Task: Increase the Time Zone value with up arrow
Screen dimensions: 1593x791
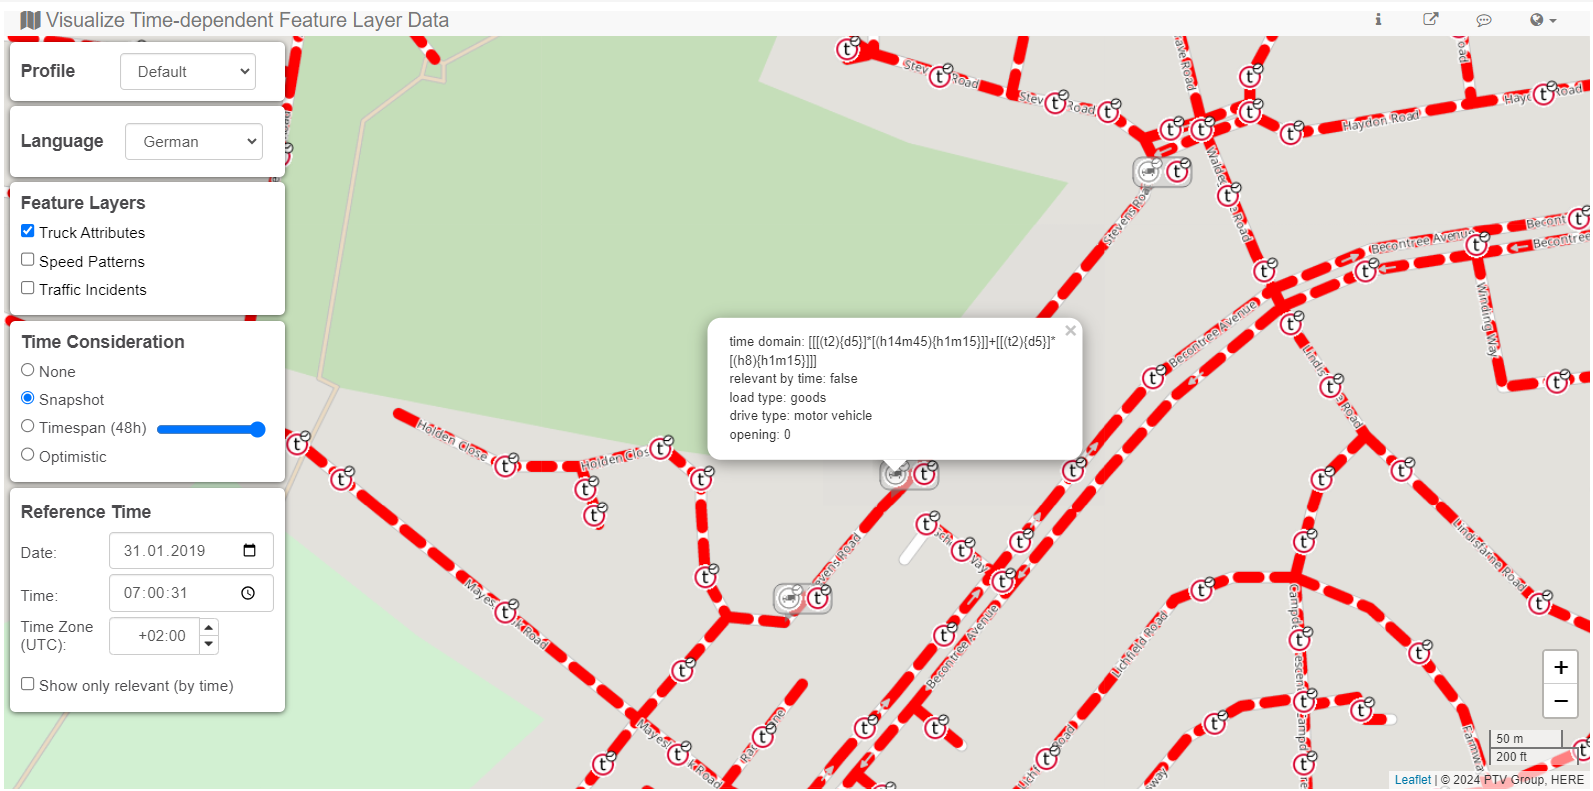Action: click(209, 627)
